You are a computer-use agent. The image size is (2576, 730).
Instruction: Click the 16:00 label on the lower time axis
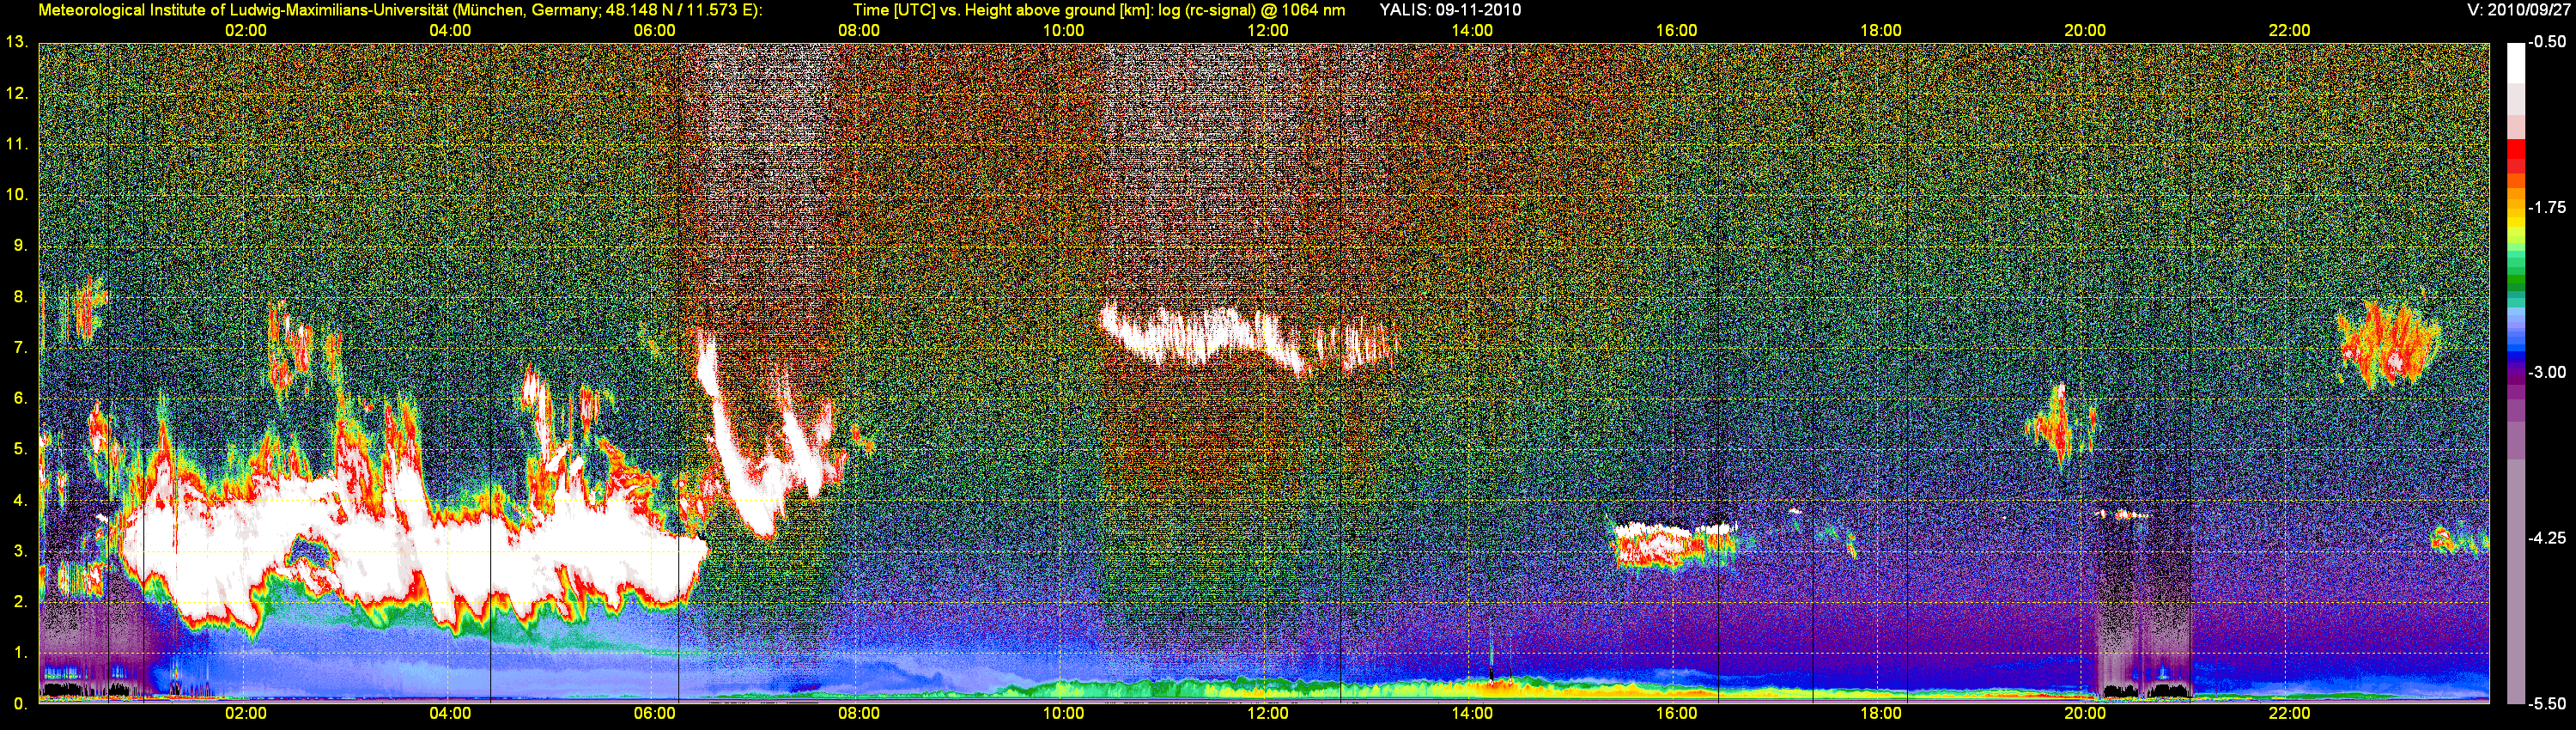point(1676,714)
